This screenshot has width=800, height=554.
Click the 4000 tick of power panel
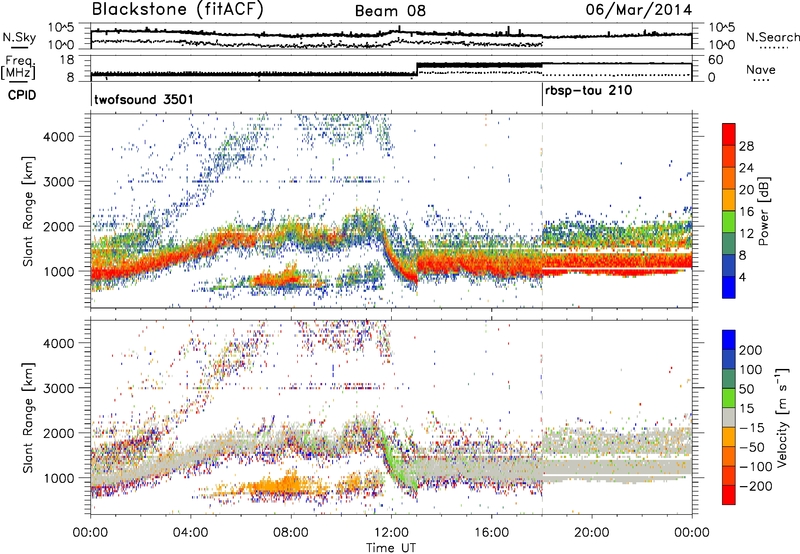59,137
